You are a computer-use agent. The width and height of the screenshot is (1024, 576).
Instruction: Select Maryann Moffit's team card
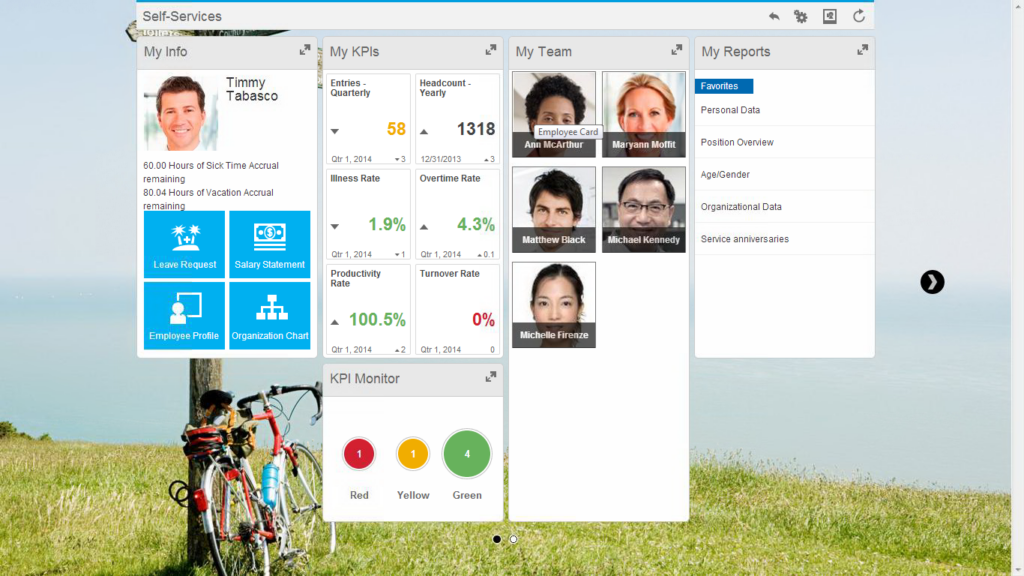pyautogui.click(x=644, y=114)
